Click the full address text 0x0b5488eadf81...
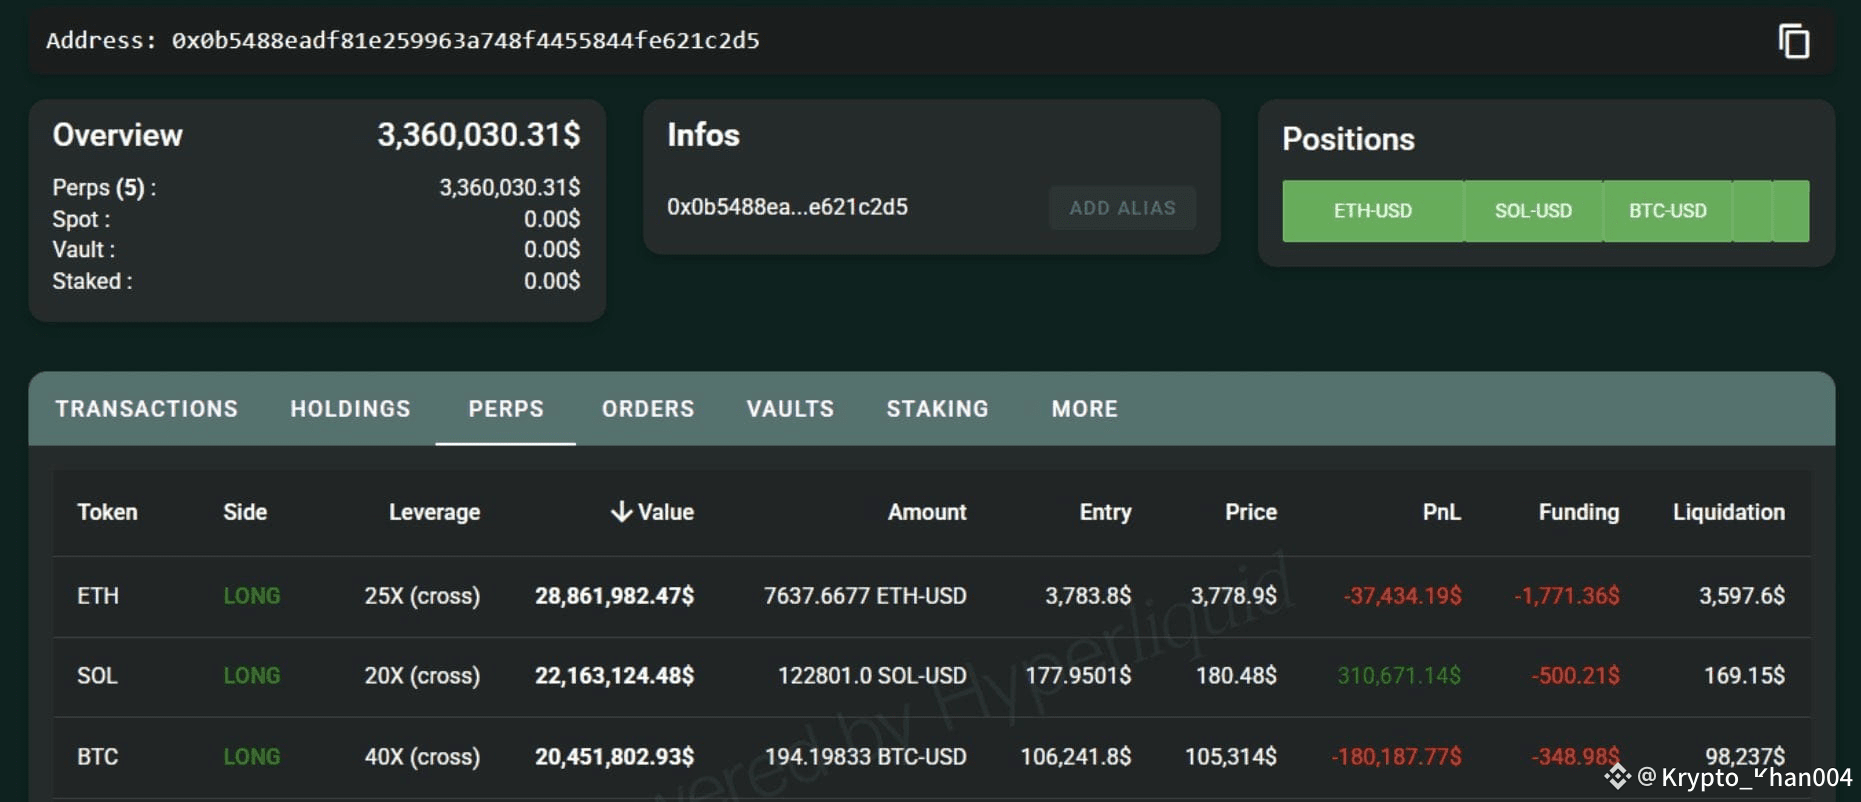 click(465, 40)
